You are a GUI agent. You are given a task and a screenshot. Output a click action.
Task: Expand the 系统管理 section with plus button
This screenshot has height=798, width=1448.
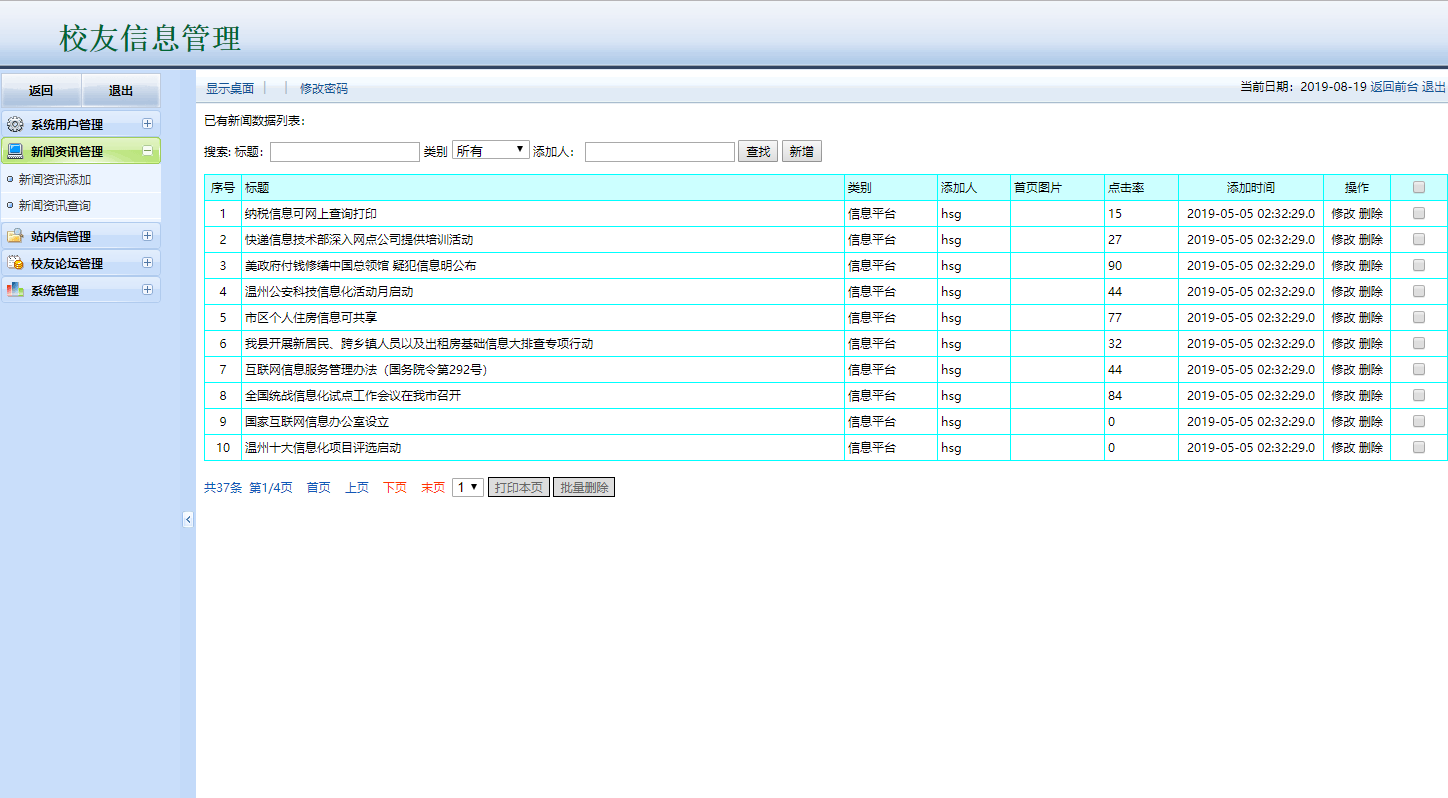pos(150,289)
